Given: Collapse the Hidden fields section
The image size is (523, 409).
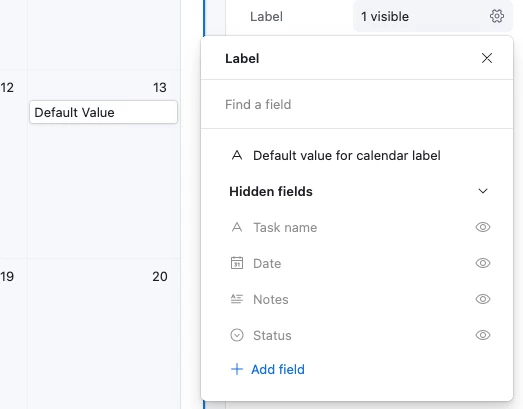Looking at the screenshot, I should click(x=483, y=191).
